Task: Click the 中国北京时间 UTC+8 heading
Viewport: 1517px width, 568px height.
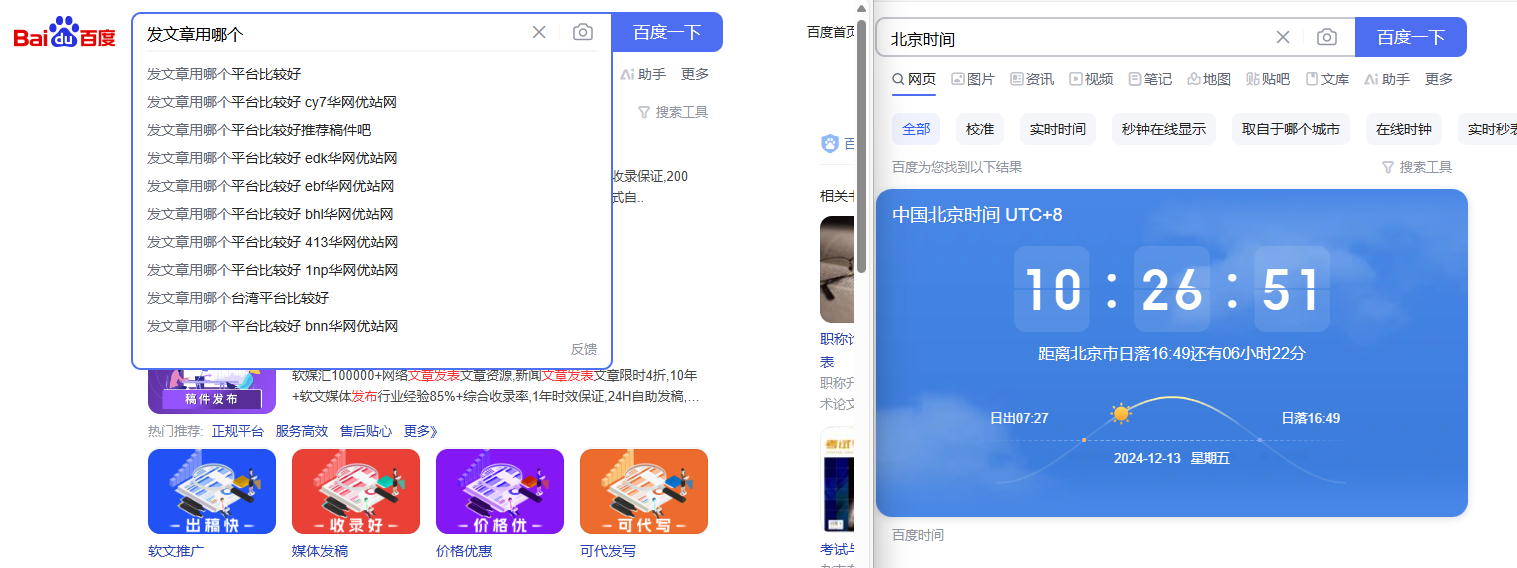Action: click(977, 215)
